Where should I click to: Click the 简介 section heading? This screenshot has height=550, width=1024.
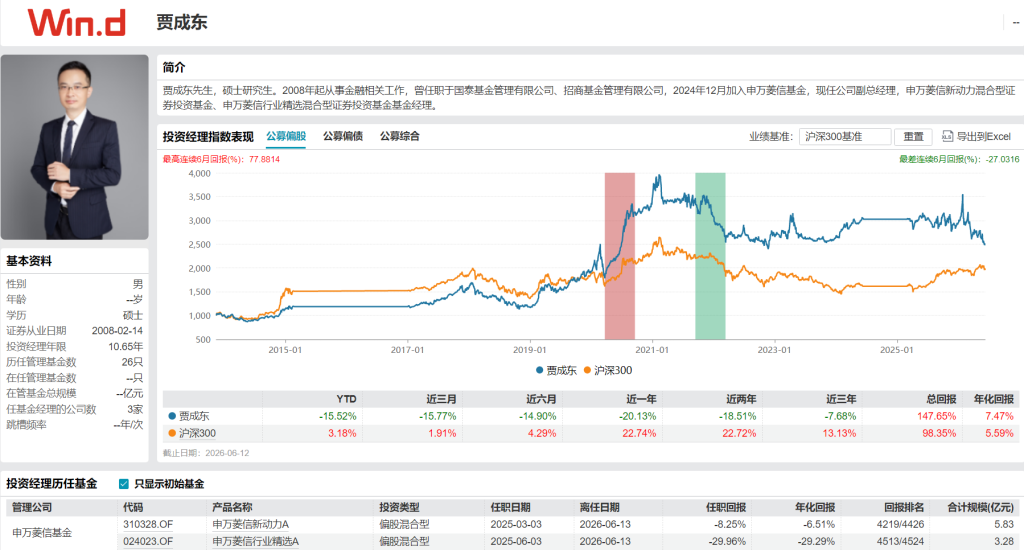click(174, 67)
